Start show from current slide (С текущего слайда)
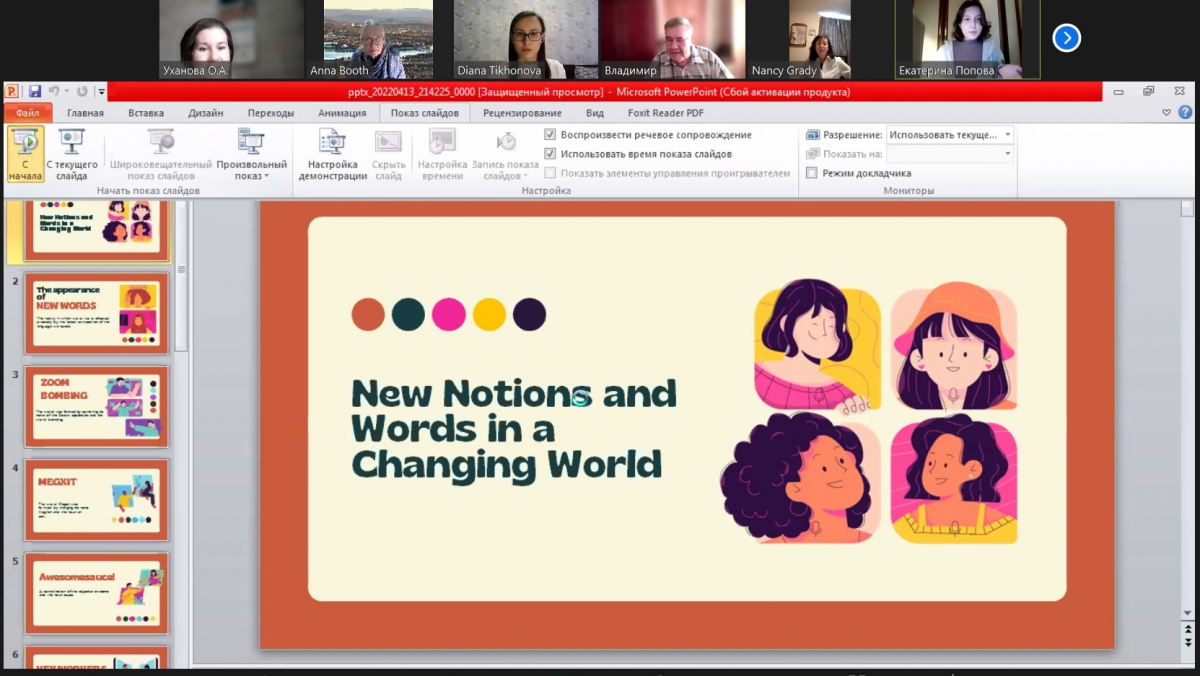 click(x=72, y=154)
